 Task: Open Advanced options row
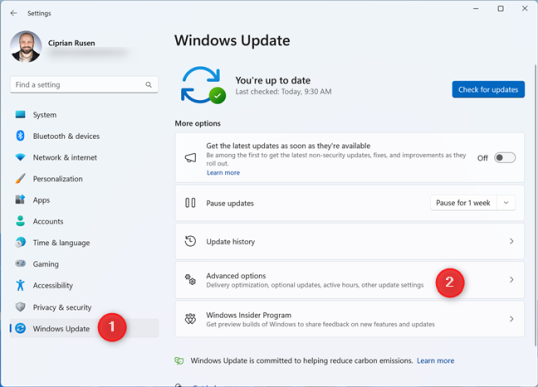349,280
